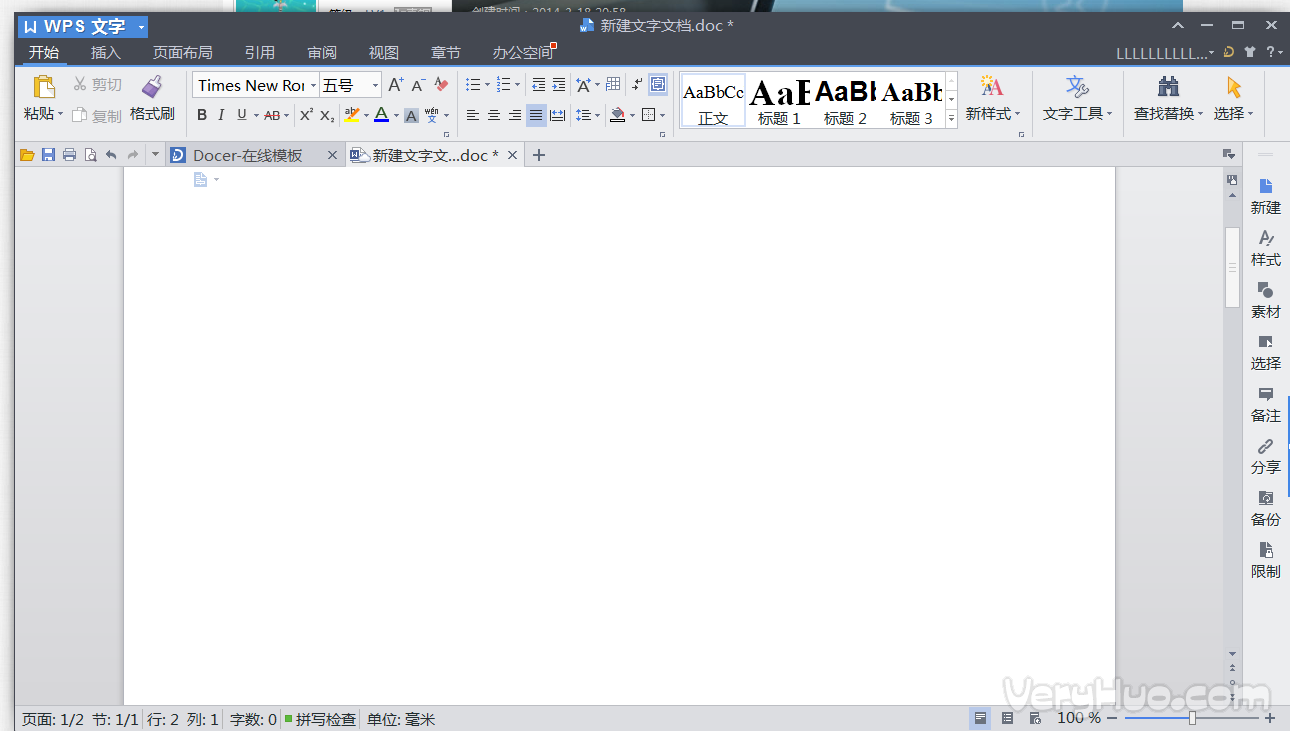The height and width of the screenshot is (731, 1290).
Task: Open a new document tab with plus
Action: click(539, 155)
